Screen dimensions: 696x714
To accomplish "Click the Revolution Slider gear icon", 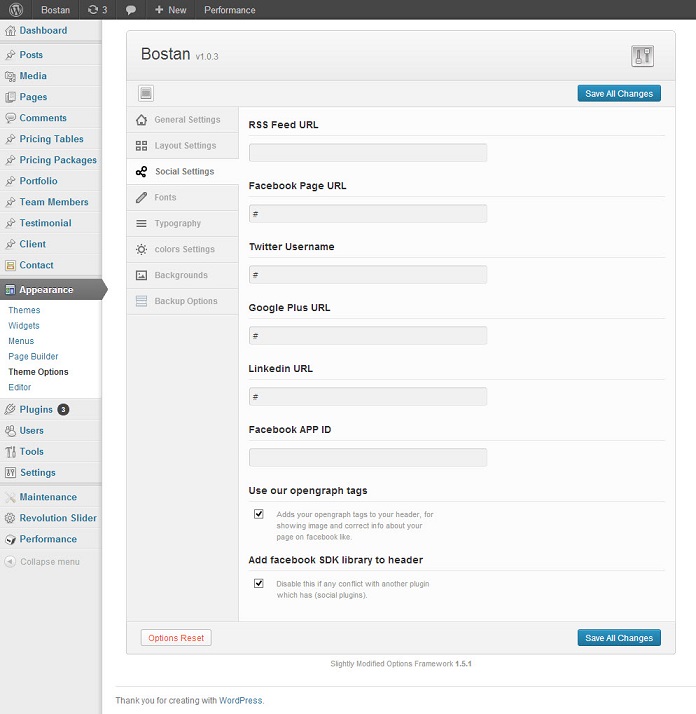I will tap(10, 518).
